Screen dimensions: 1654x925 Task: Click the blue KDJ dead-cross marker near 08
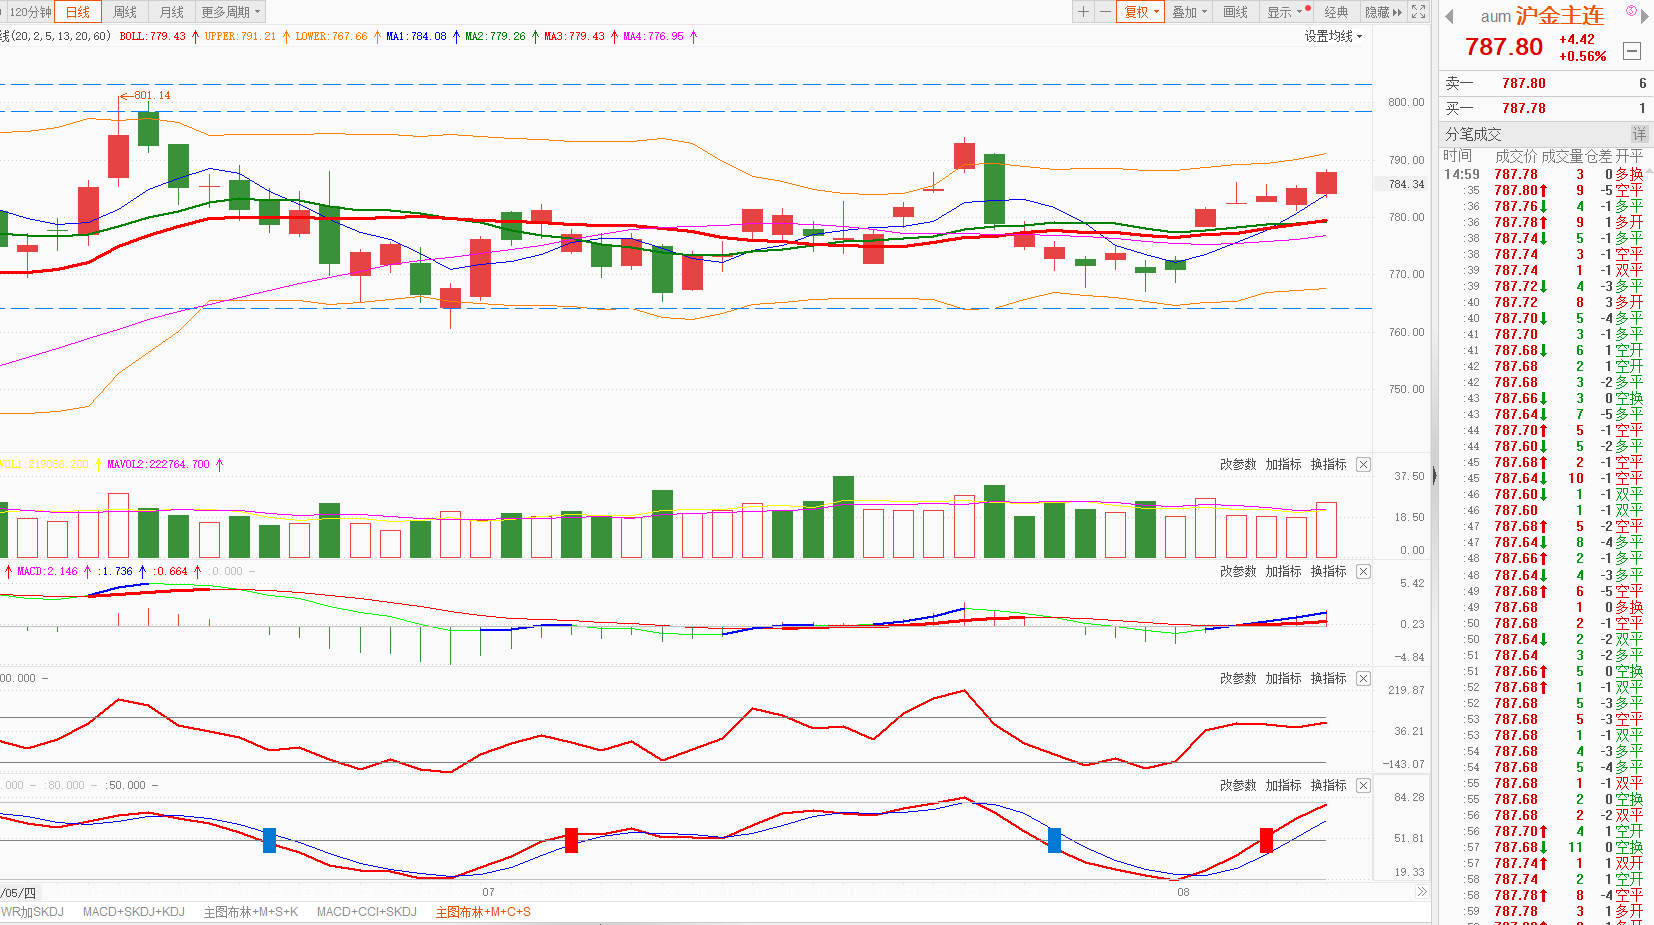(1054, 840)
